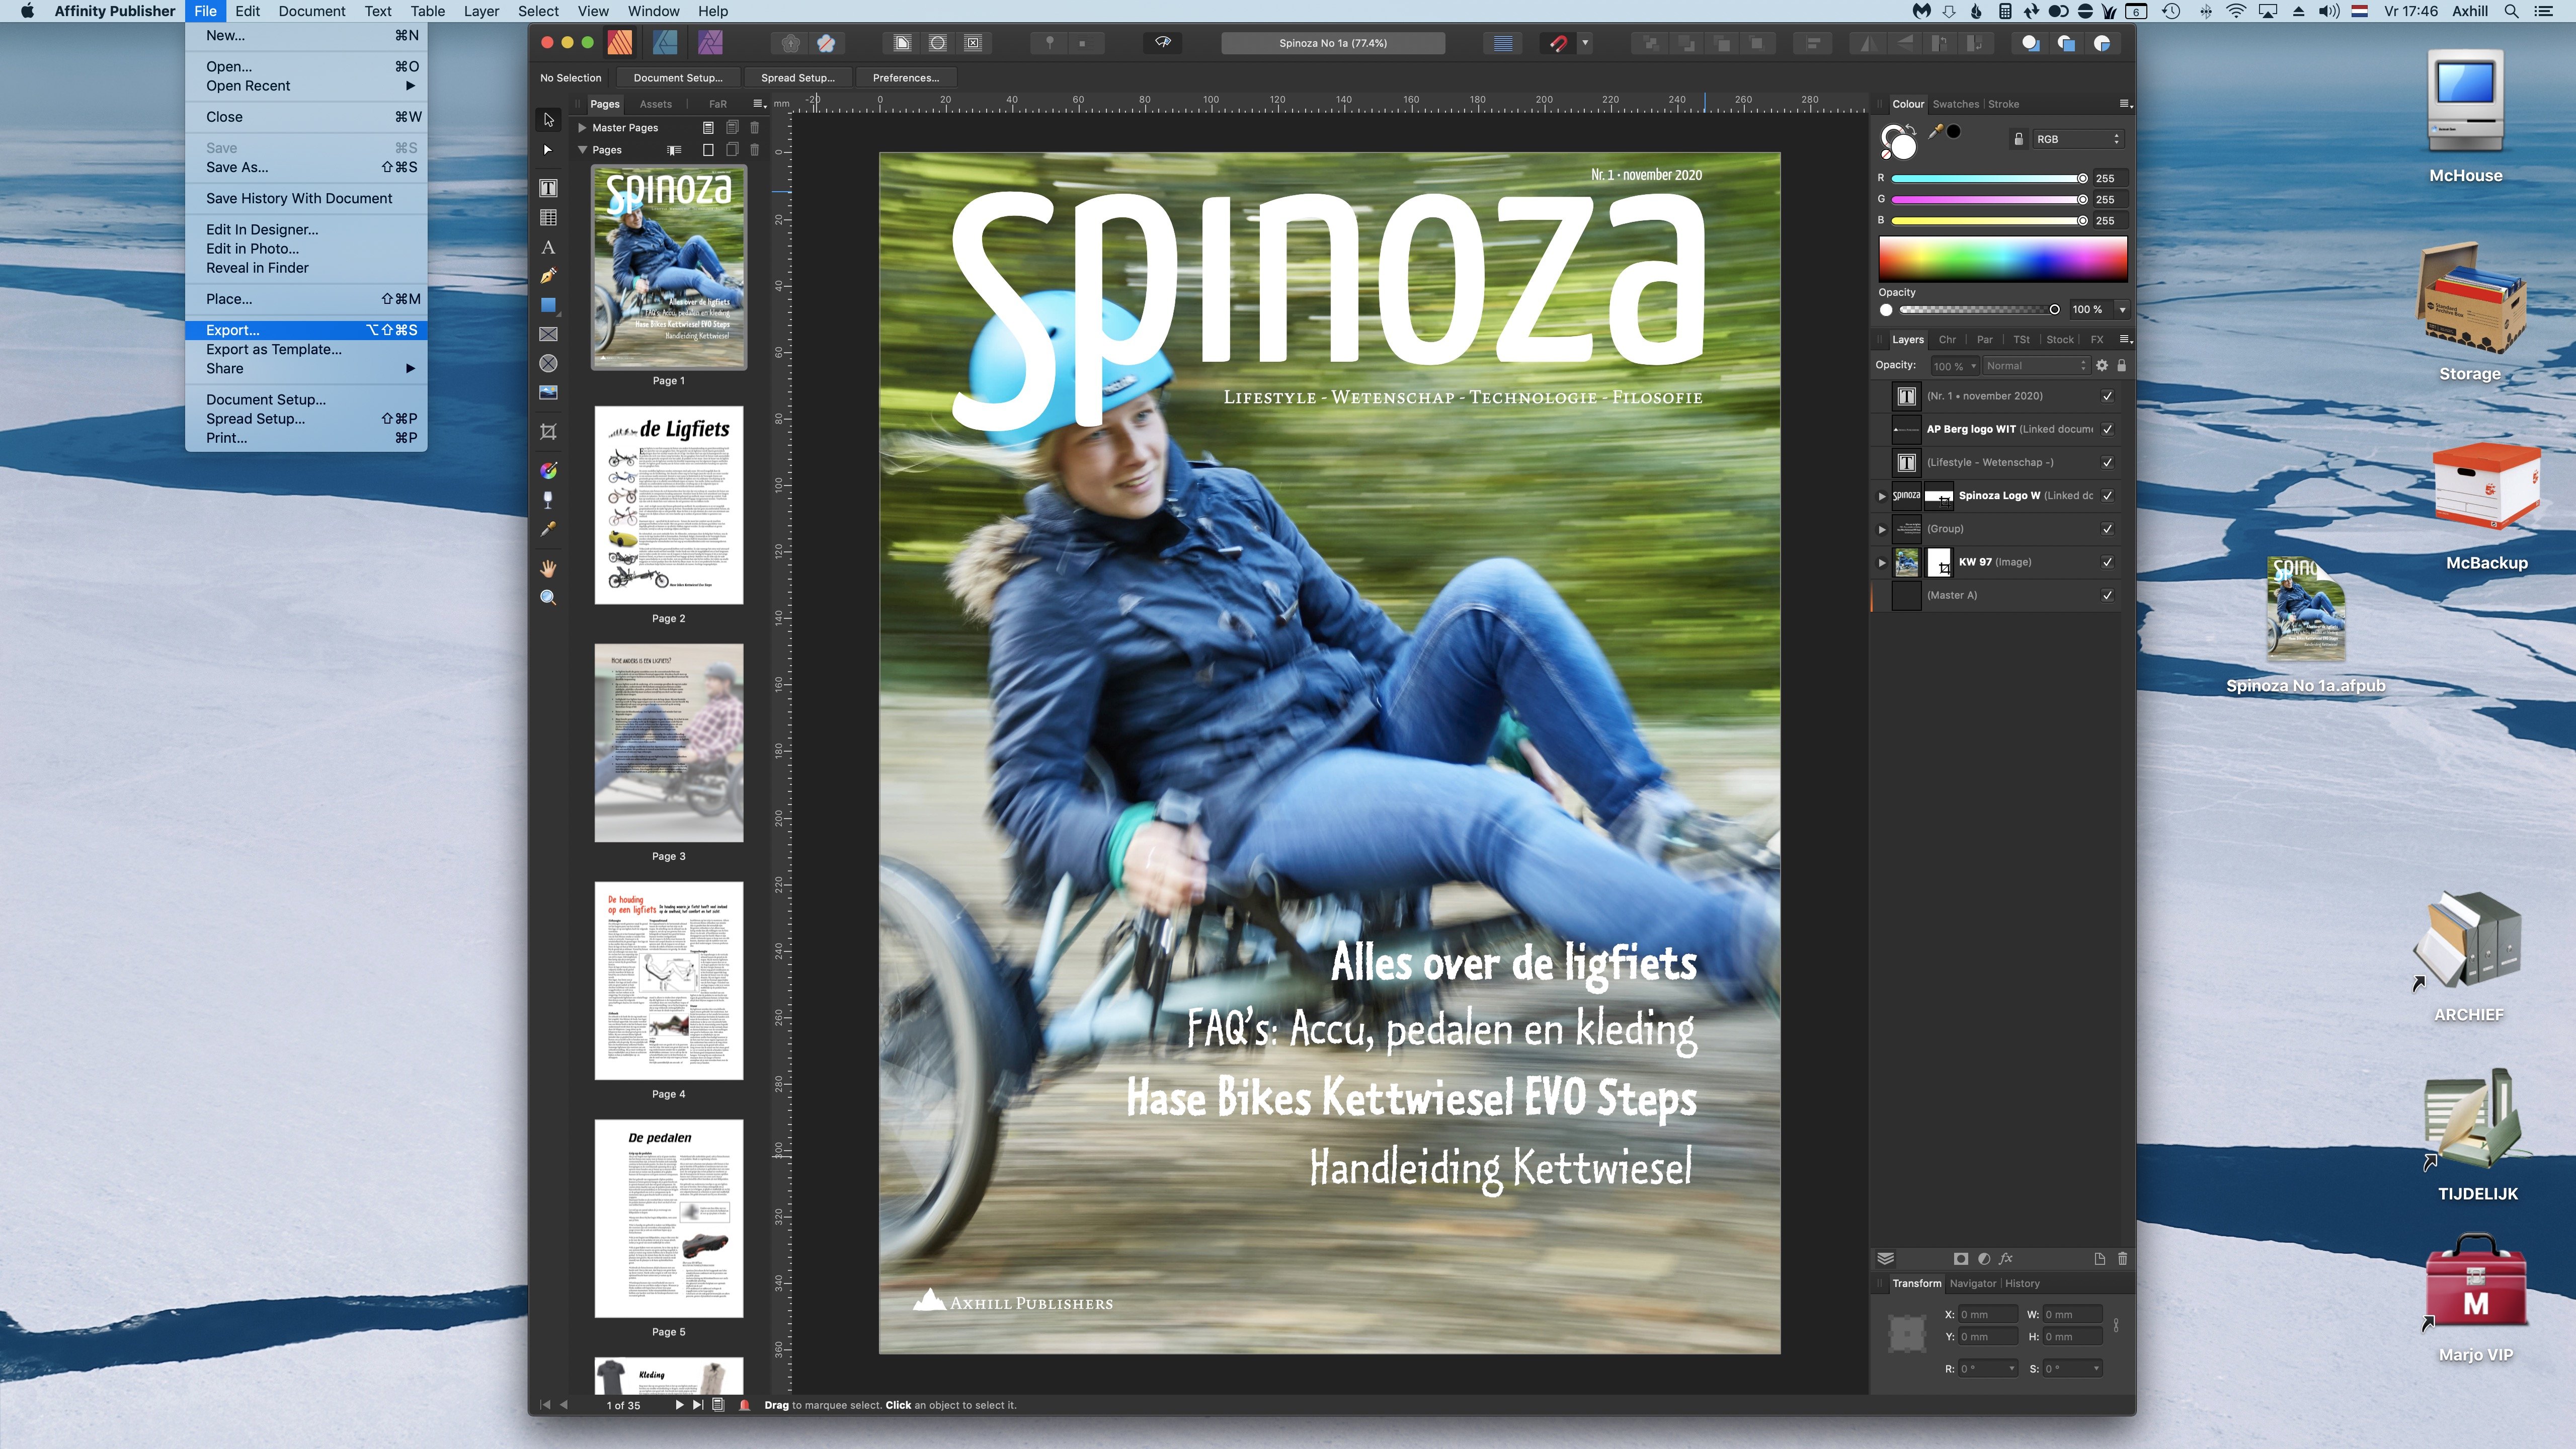The height and width of the screenshot is (1449, 2576).
Task: Open the snapping options dropdown arrow
Action: pos(1585,43)
